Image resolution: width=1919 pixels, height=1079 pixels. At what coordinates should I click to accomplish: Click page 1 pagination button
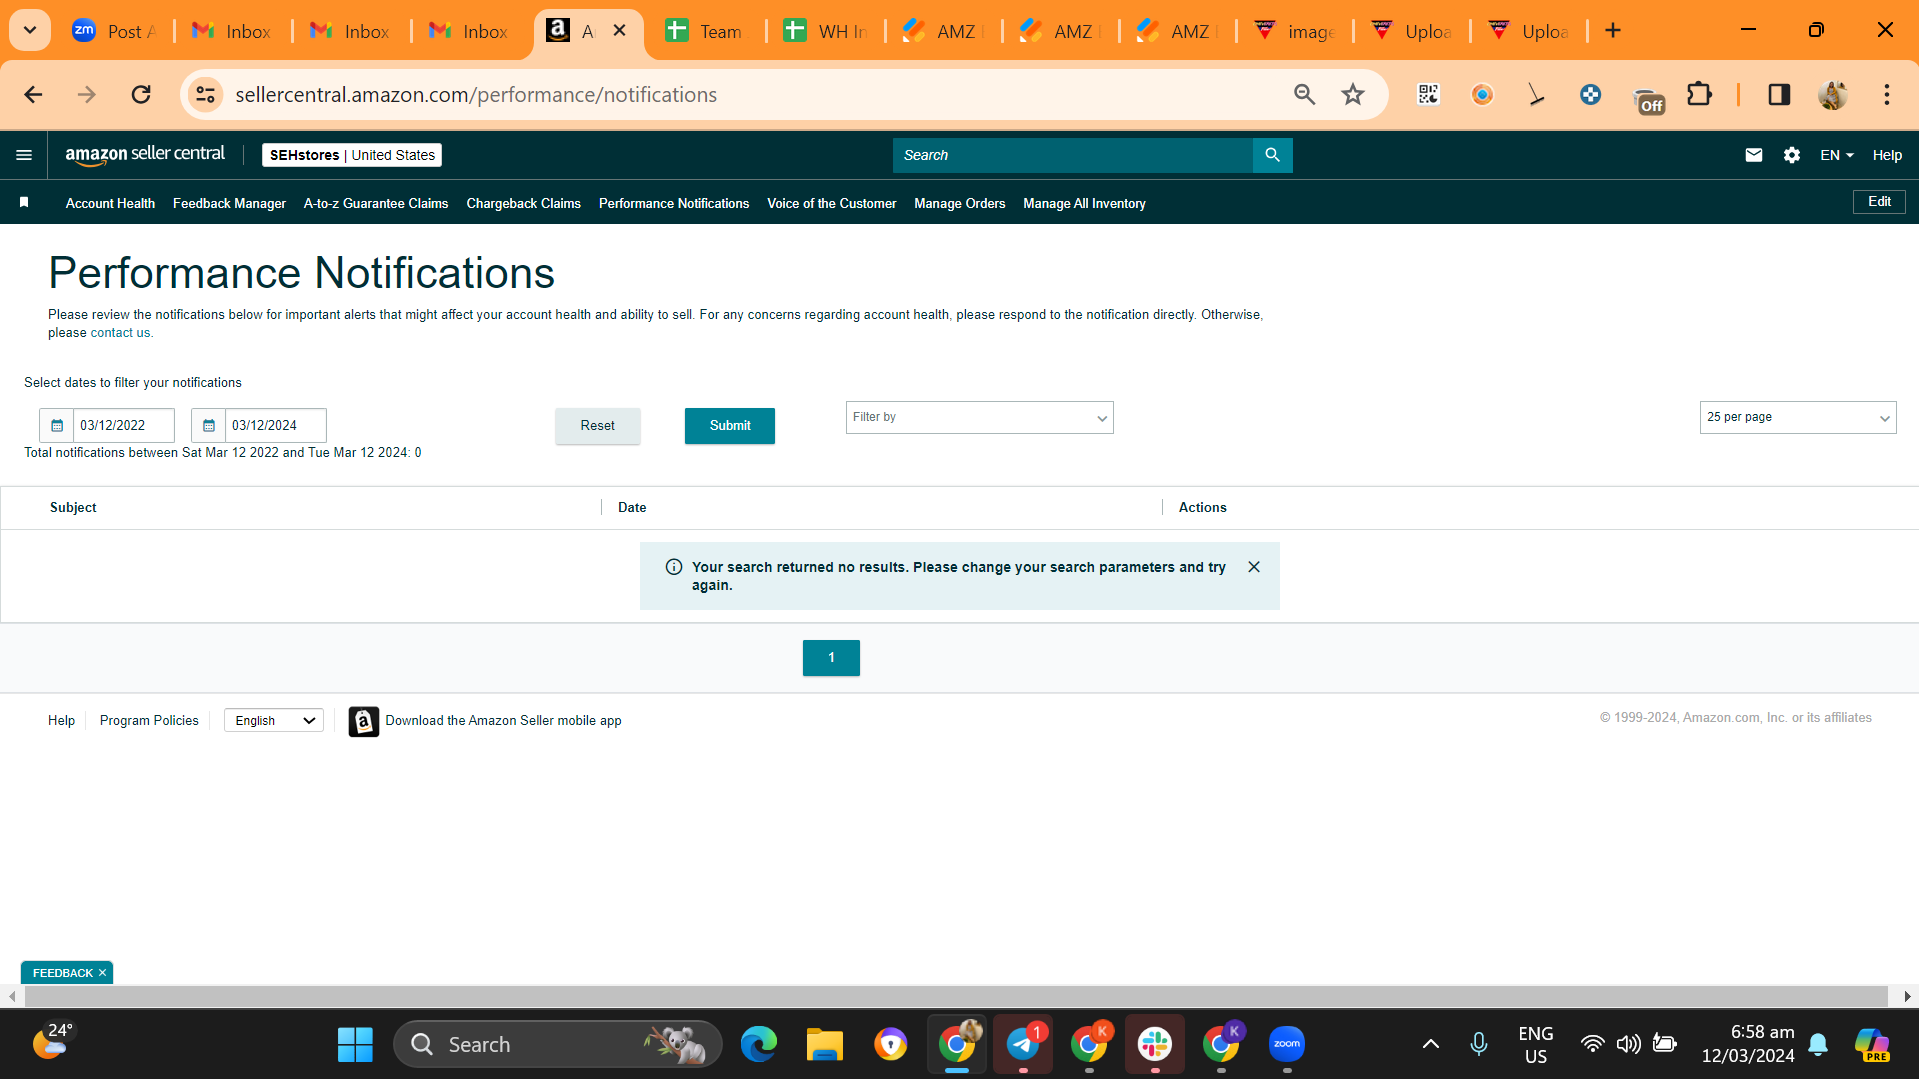click(831, 658)
